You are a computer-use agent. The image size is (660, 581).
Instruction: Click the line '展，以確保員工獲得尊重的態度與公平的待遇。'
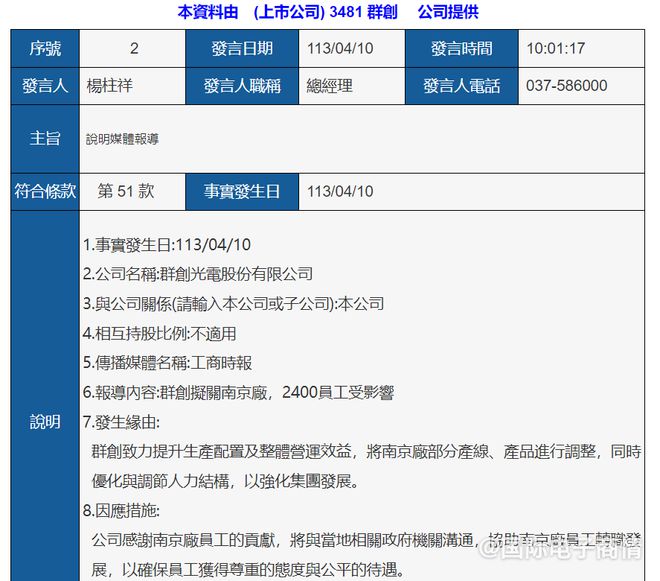pos(248,570)
